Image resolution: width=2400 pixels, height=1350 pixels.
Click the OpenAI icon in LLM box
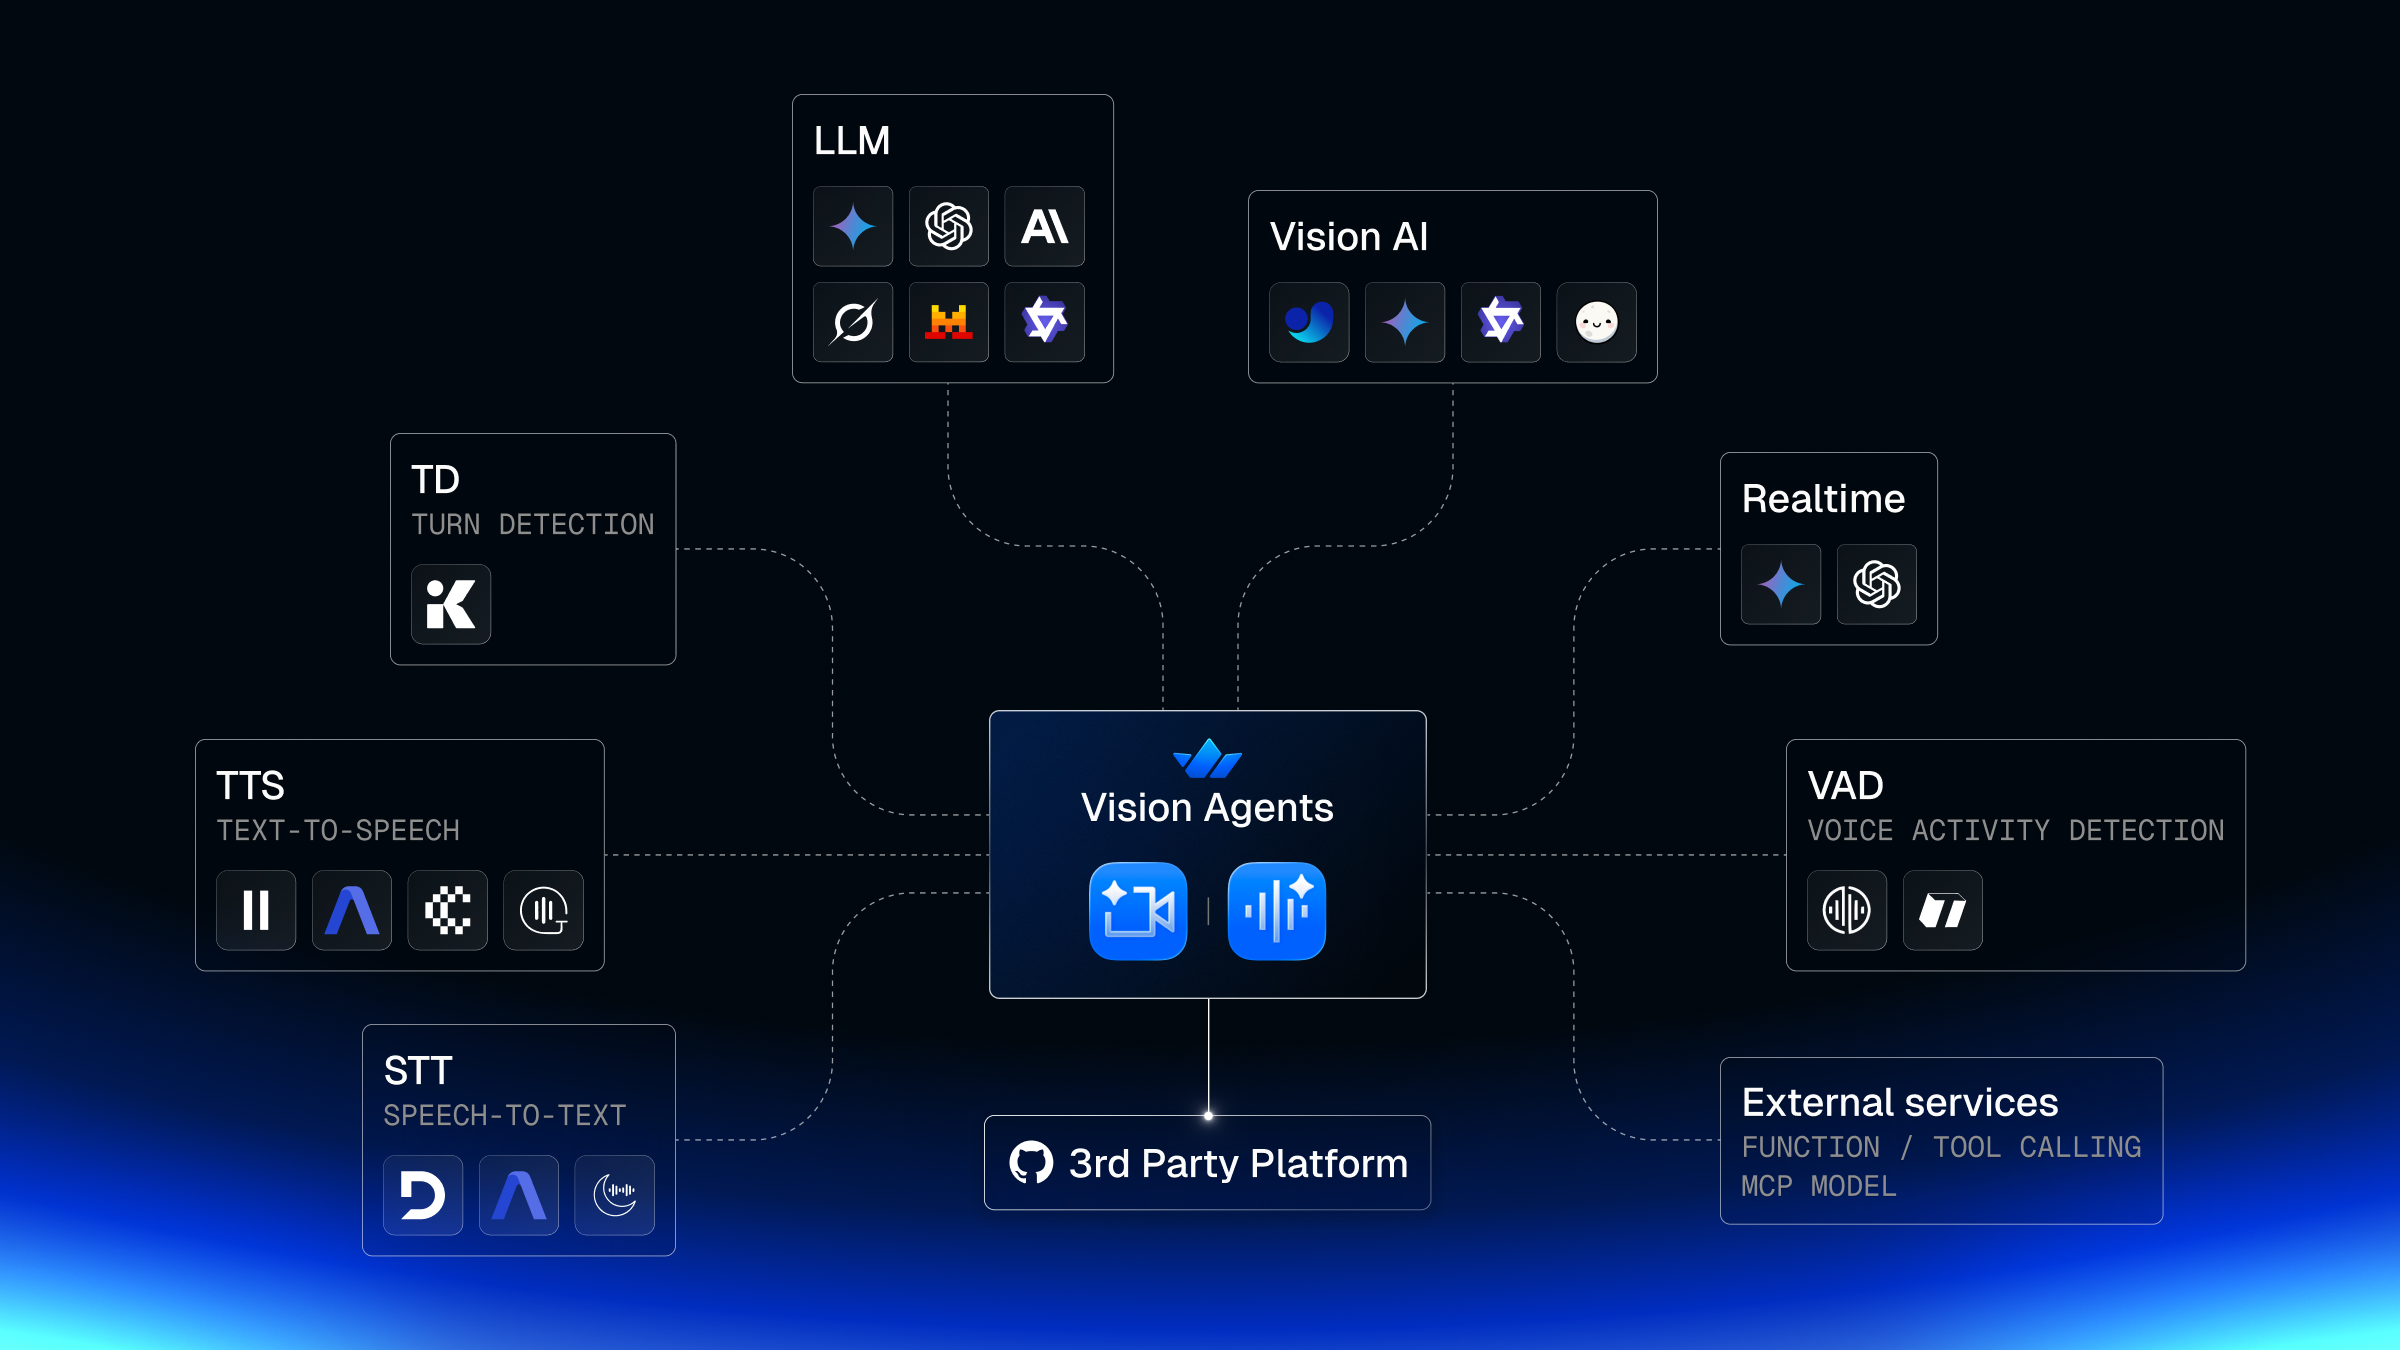pyautogui.click(x=948, y=226)
